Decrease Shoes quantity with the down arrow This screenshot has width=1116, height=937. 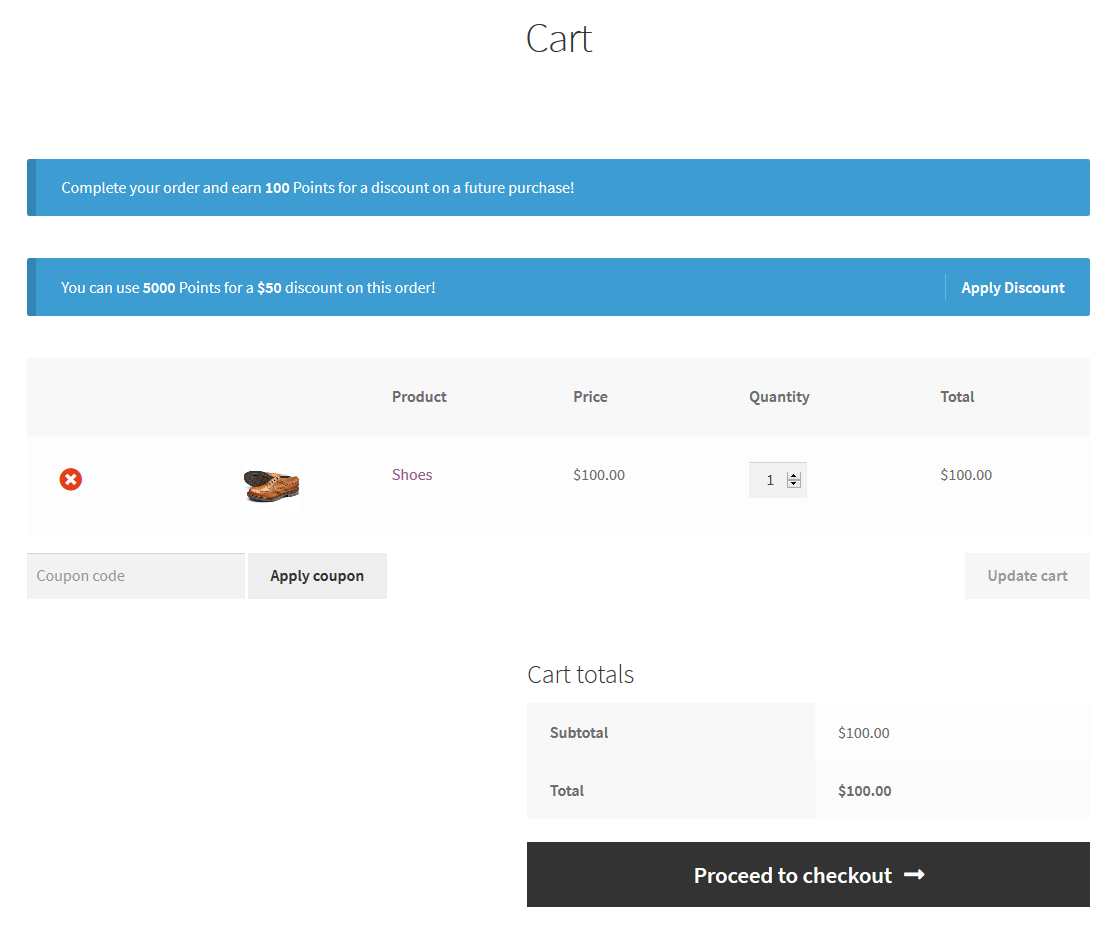coord(794,485)
